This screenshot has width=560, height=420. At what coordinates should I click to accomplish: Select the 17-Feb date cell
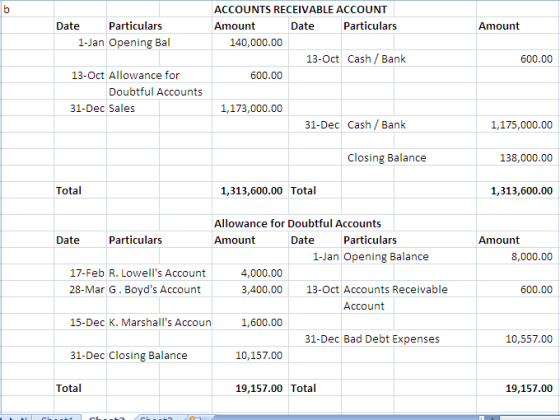click(87, 273)
